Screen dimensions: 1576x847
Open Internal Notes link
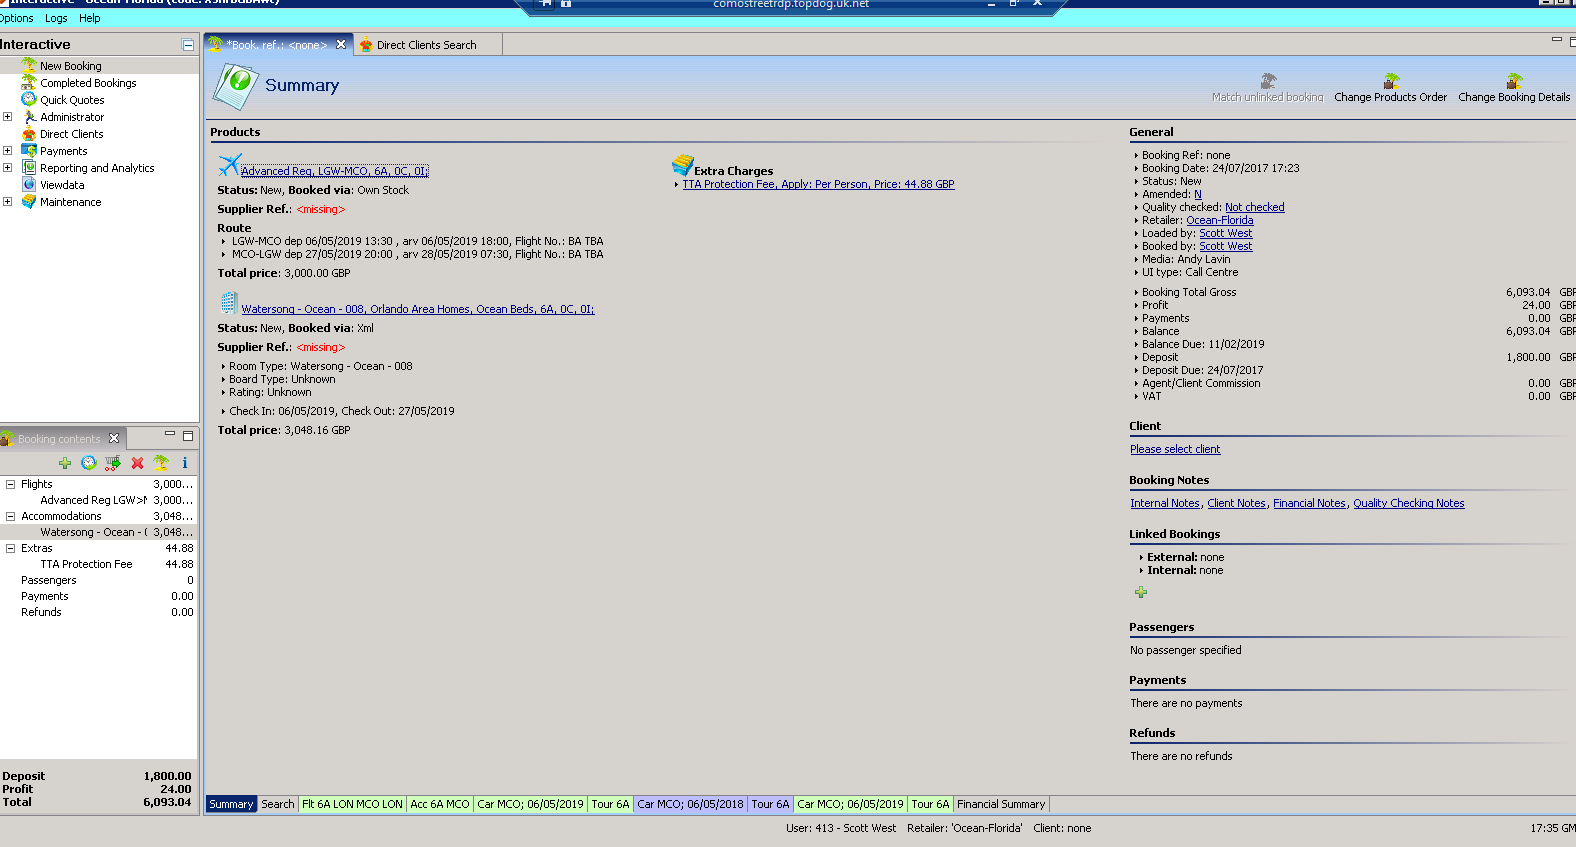(1165, 503)
